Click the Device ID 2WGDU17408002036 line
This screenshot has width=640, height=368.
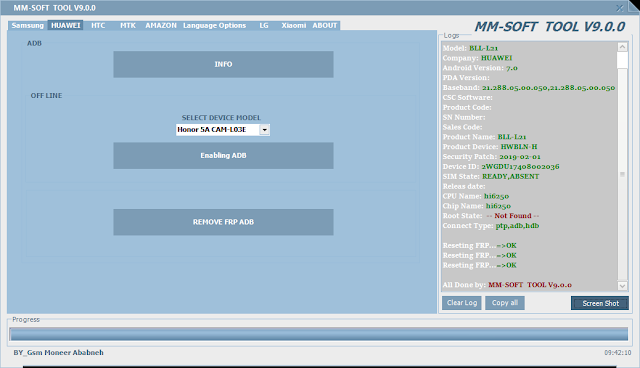coord(501,166)
